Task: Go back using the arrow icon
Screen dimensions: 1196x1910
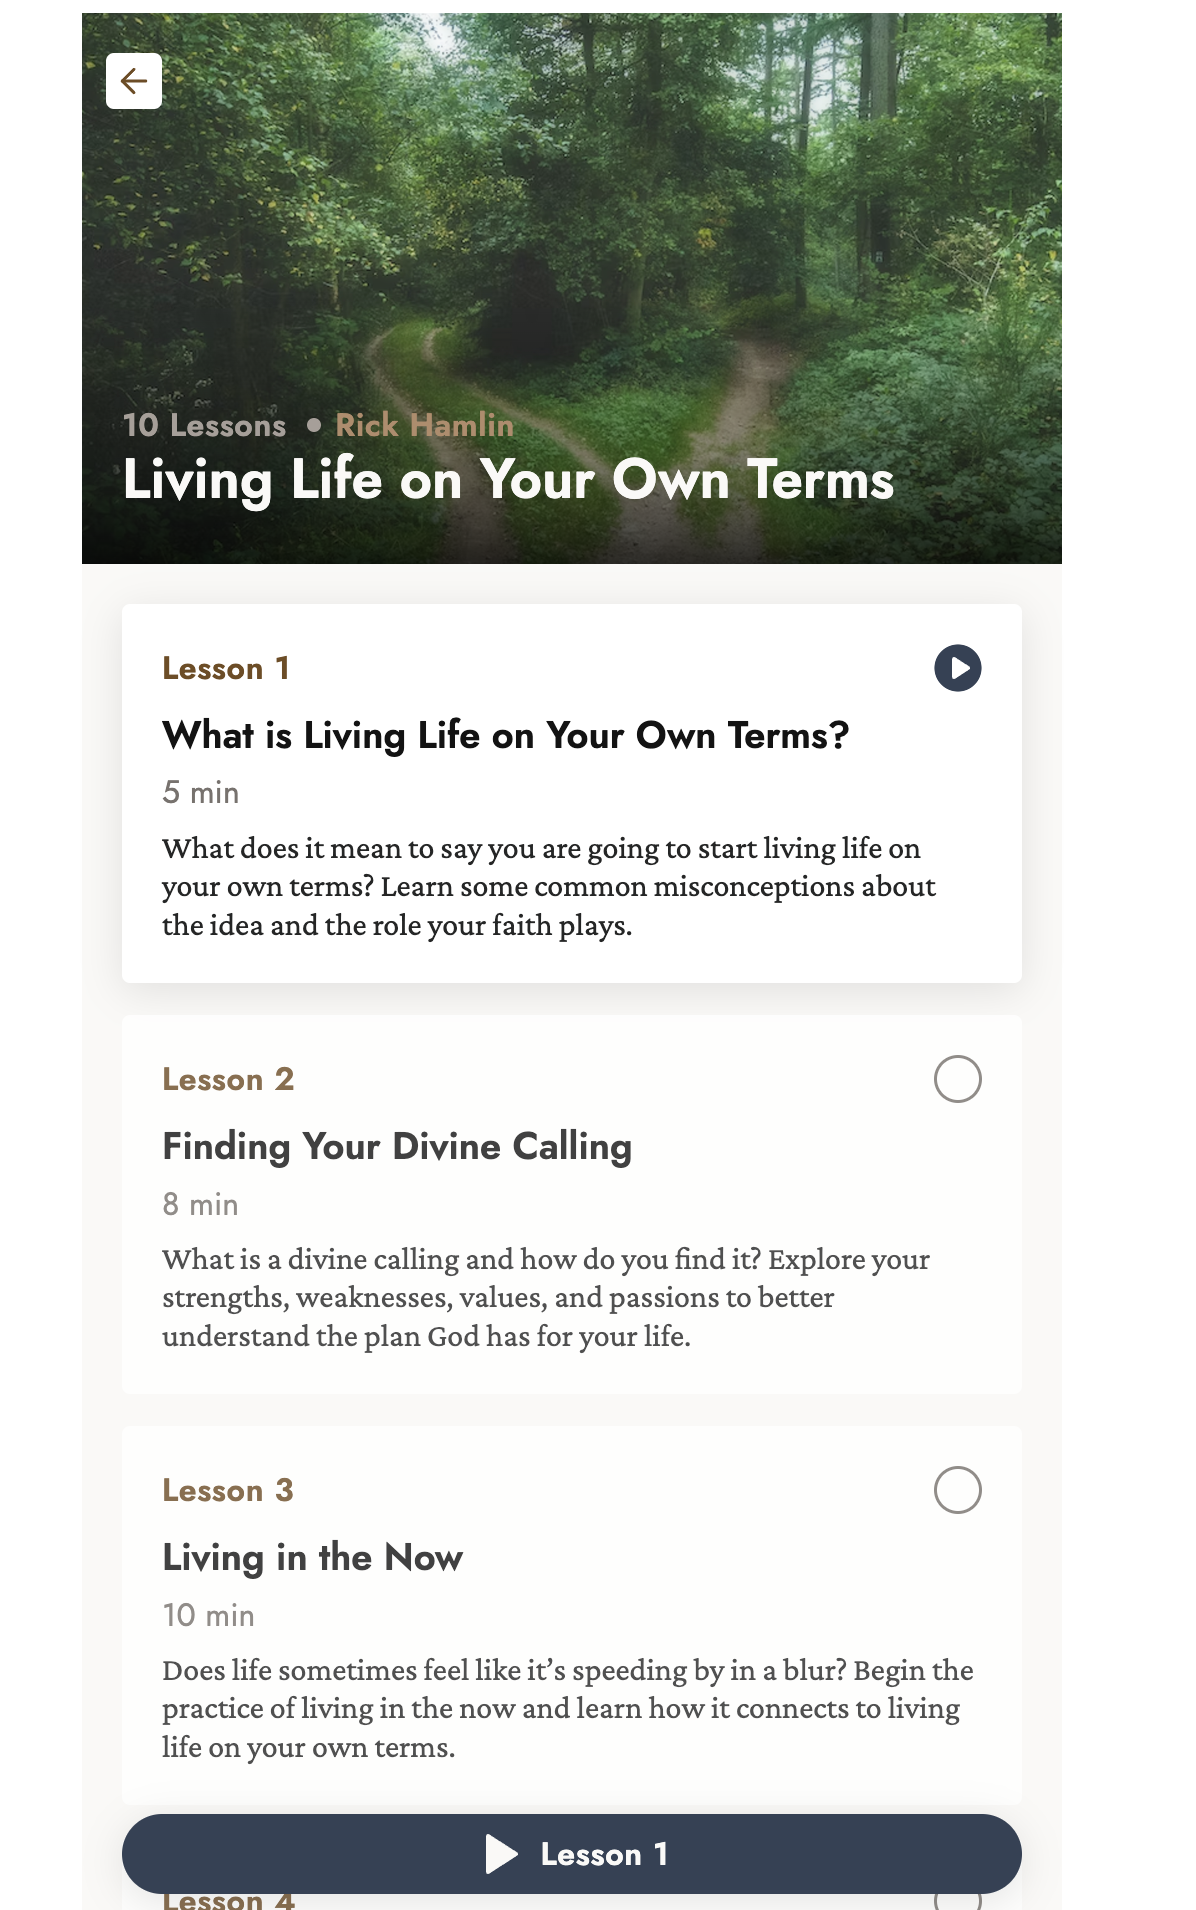Action: click(134, 81)
